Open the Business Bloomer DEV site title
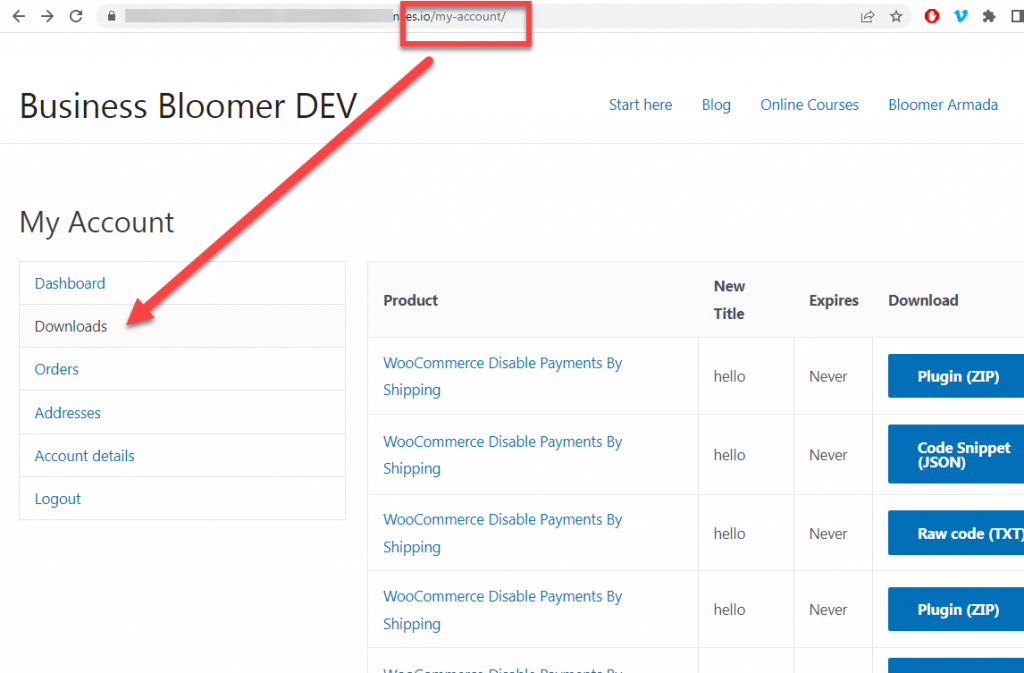Image resolution: width=1024 pixels, height=673 pixels. (188, 106)
